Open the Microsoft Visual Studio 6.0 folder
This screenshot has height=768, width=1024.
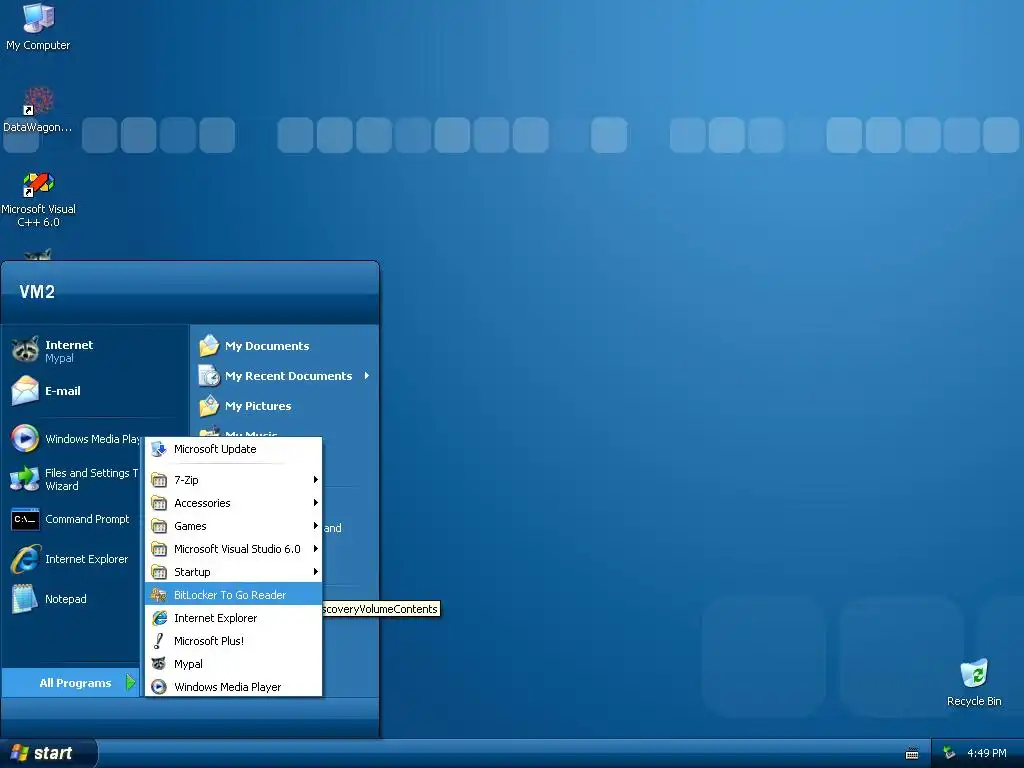click(234, 549)
